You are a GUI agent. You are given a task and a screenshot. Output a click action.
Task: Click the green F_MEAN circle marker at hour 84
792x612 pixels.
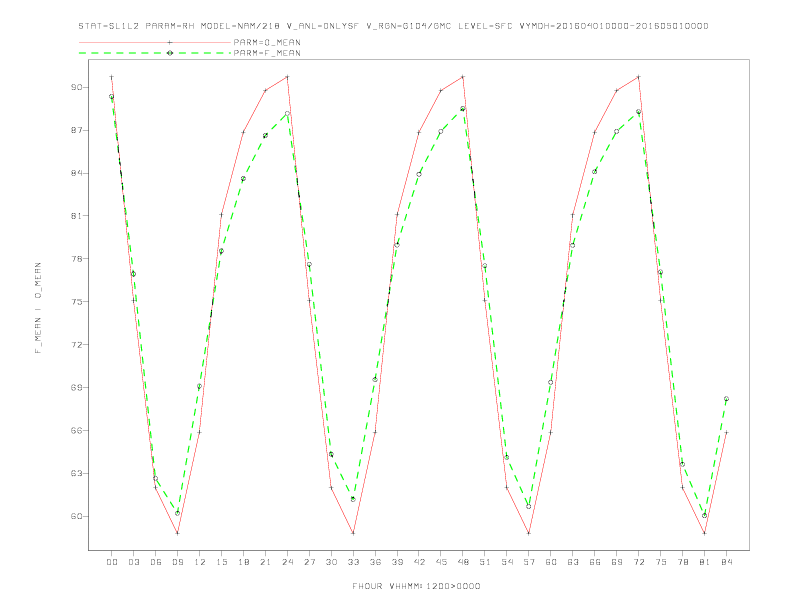tap(726, 399)
